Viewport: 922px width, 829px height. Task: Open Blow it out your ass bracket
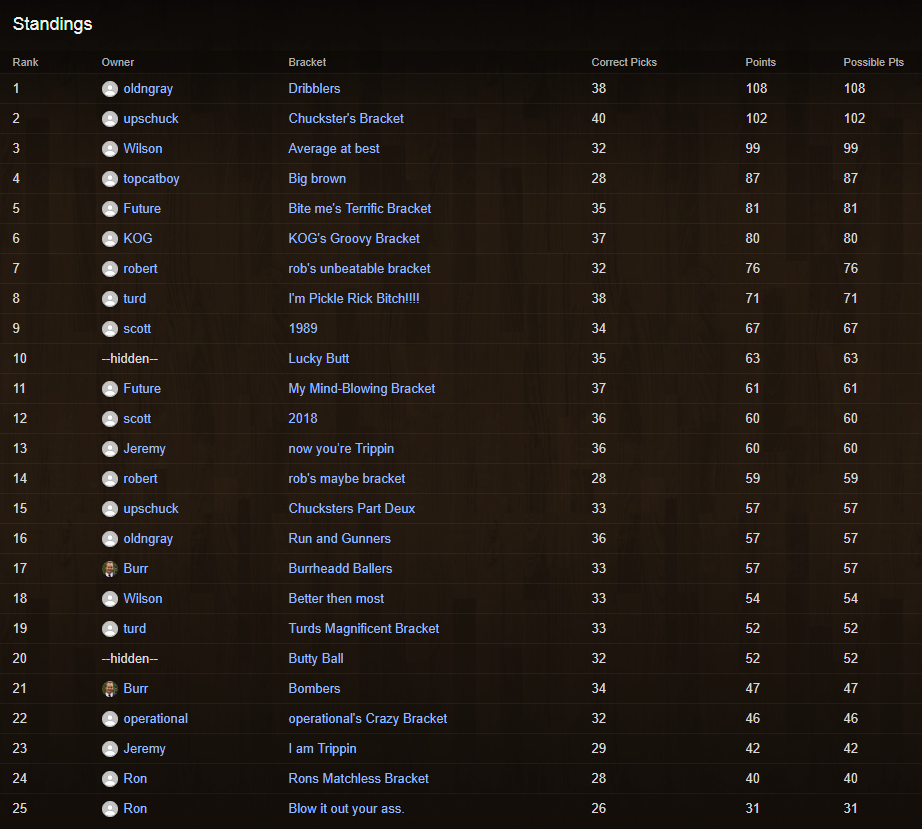346,808
